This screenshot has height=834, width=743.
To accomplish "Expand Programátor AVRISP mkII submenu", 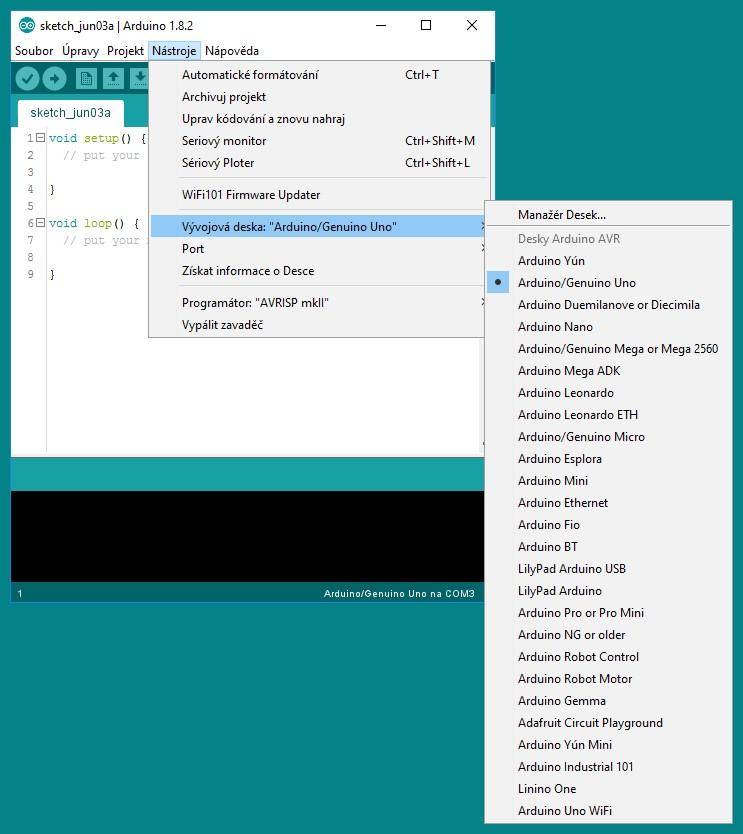I will [x=318, y=303].
